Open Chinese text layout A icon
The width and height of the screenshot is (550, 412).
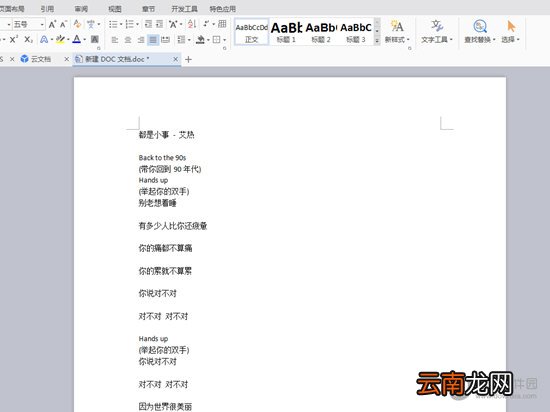pyautogui.click(x=173, y=24)
